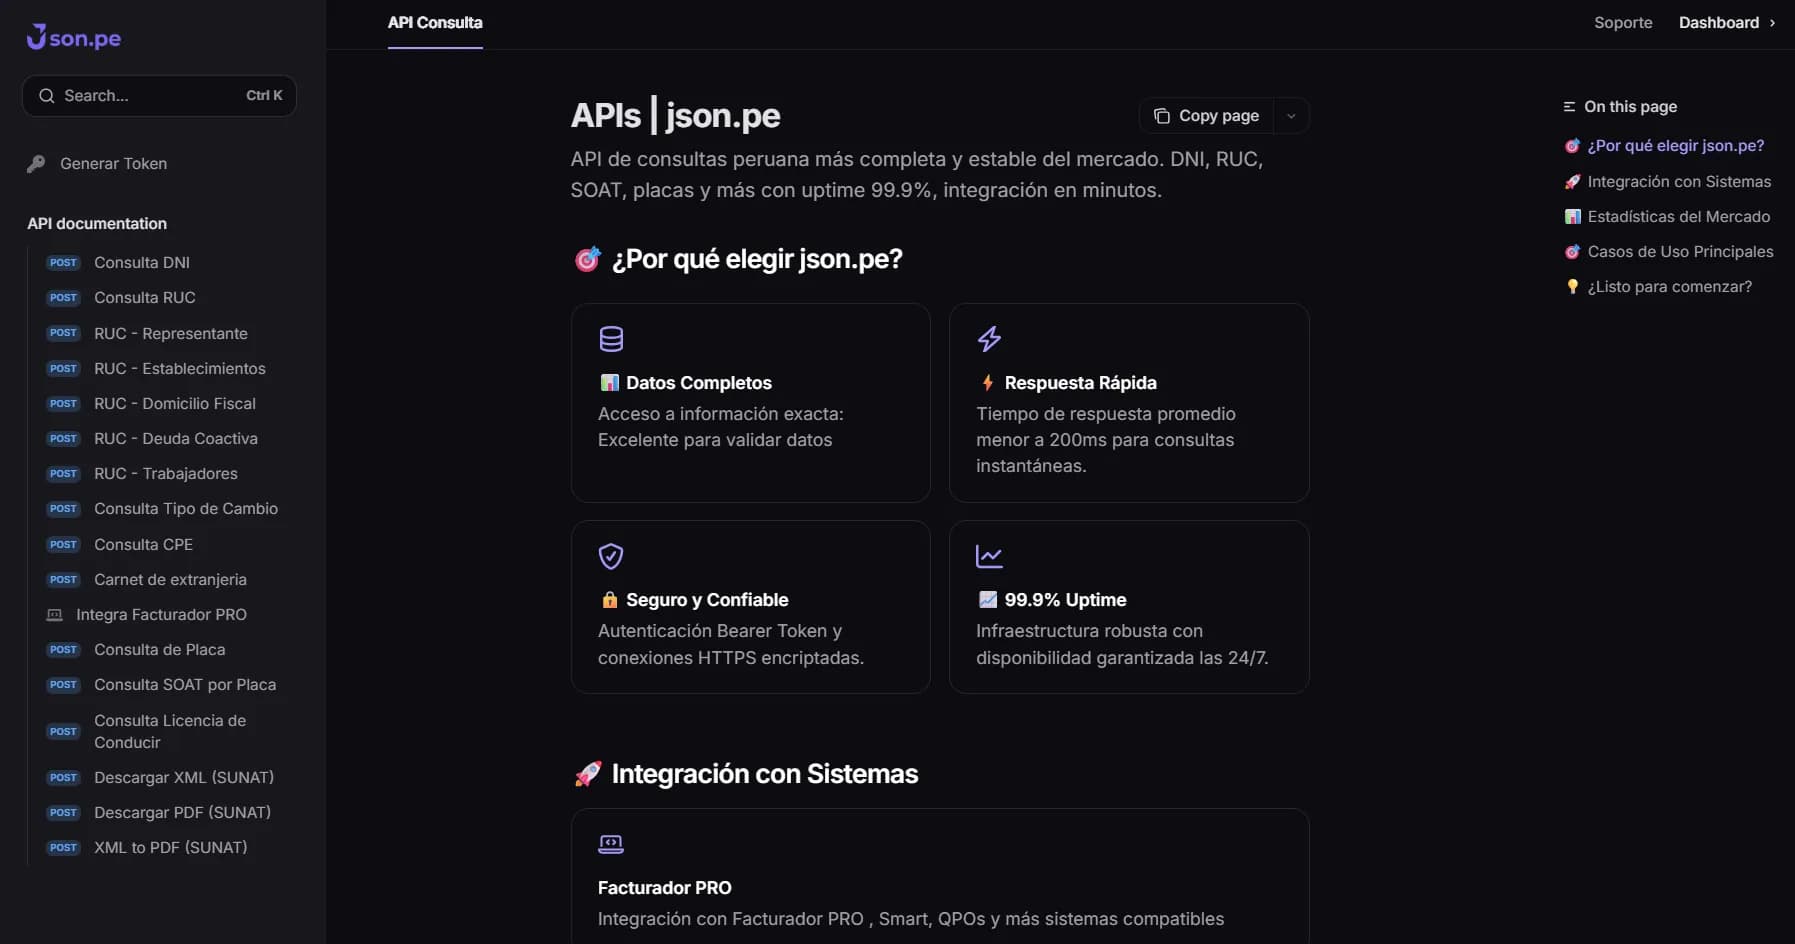Switch to the API Consulta tab
1795x944 pixels.
tap(434, 23)
